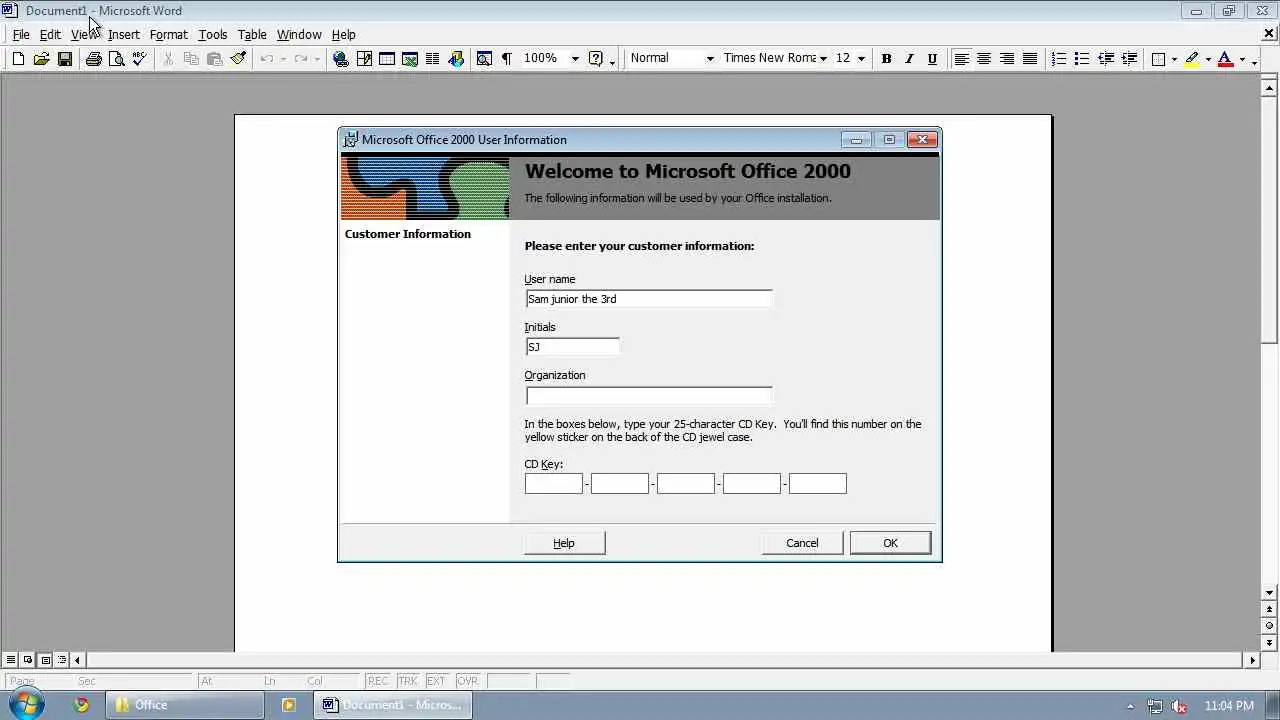Open the Table menu
The width and height of the screenshot is (1280, 720).
252,34
